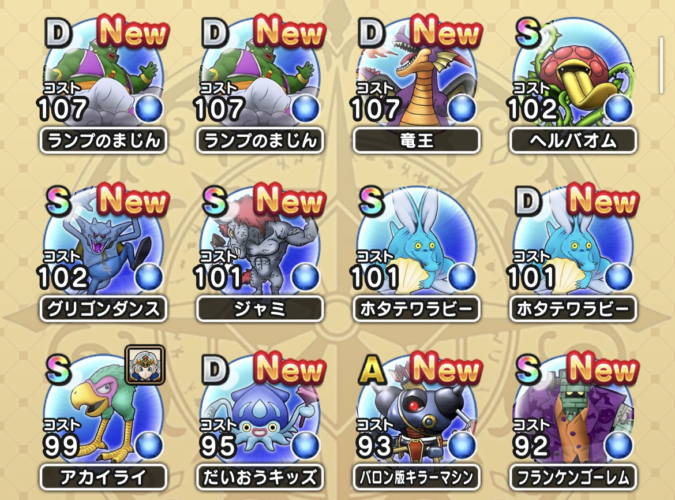Tap the blue orb on ヘルバオム card
This screenshot has width=675, height=500.
pos(618,109)
